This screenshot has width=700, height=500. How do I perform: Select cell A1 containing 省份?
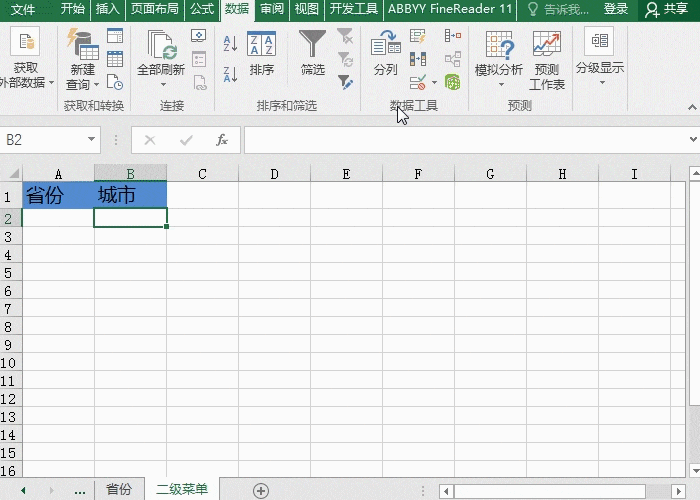click(x=58, y=196)
